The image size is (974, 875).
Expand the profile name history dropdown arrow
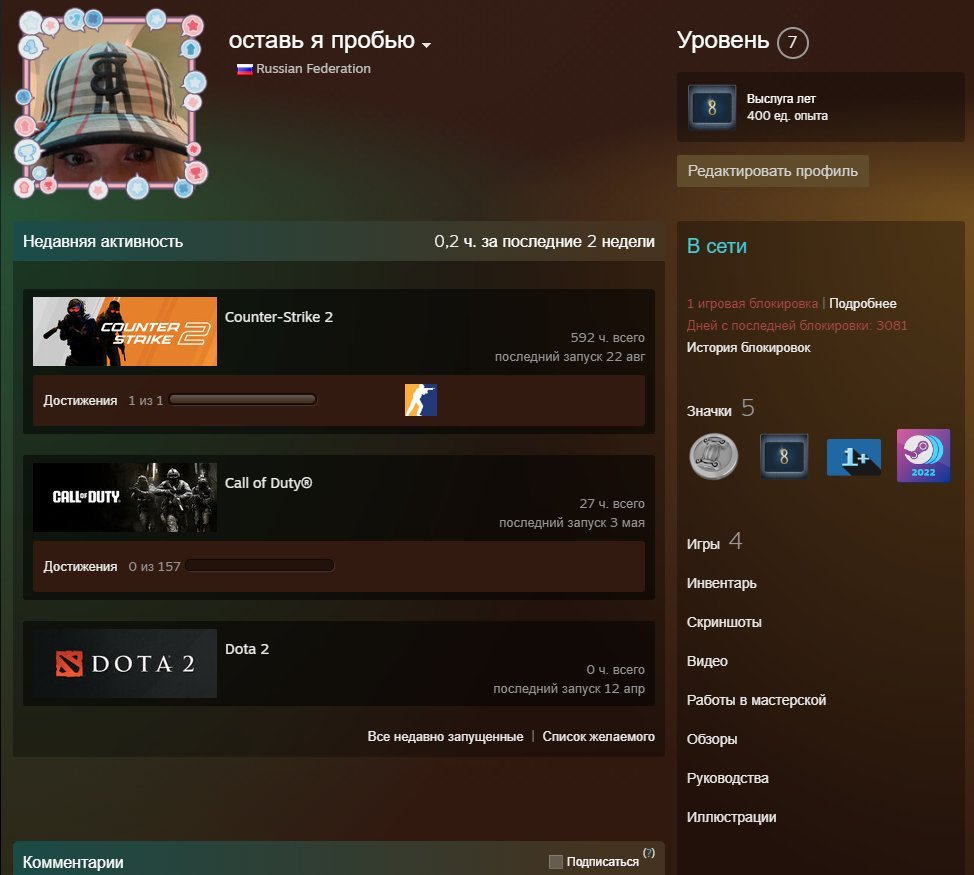pyautogui.click(x=426, y=45)
